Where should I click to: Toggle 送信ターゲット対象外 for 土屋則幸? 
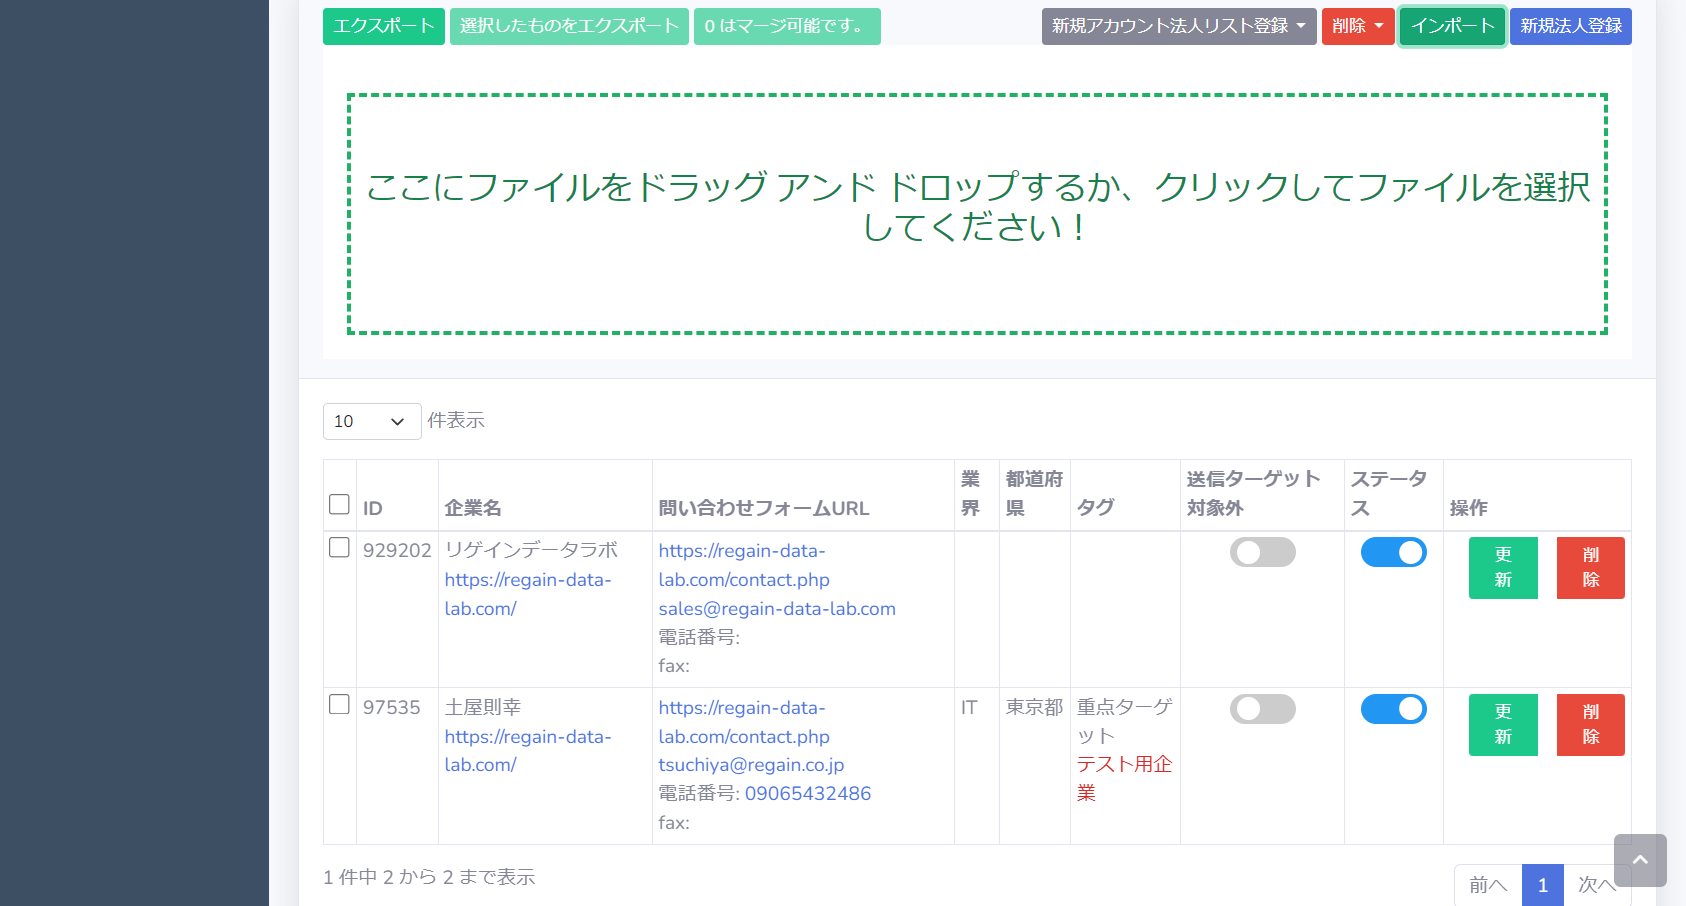1262,709
